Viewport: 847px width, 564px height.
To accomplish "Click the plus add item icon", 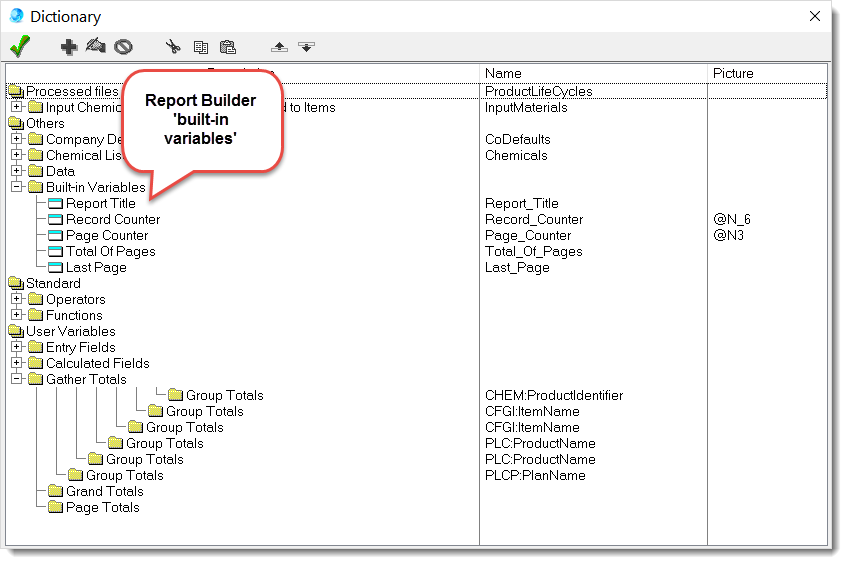I will point(69,47).
